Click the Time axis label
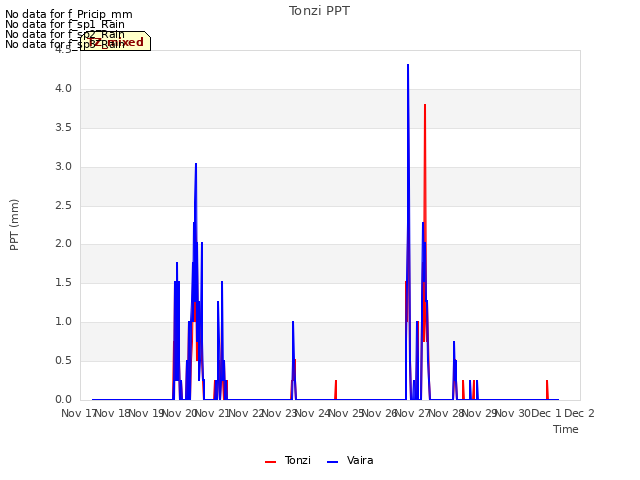 point(566,429)
